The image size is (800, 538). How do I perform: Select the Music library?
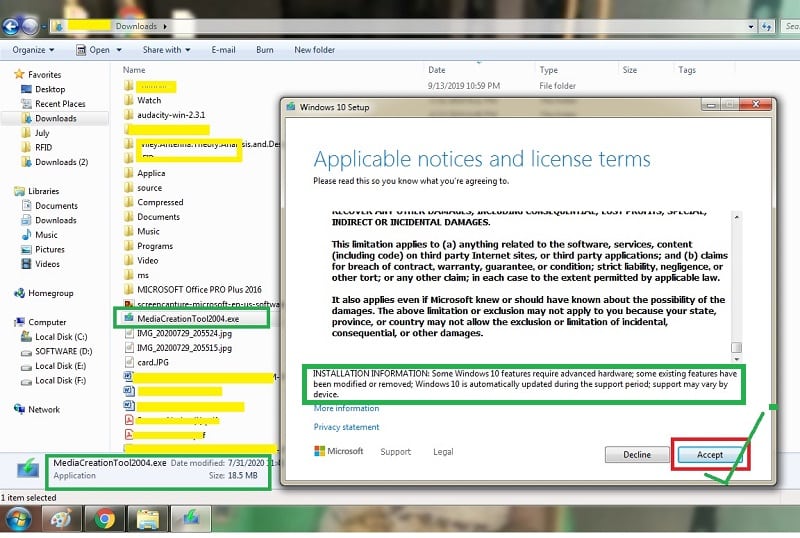[x=46, y=235]
